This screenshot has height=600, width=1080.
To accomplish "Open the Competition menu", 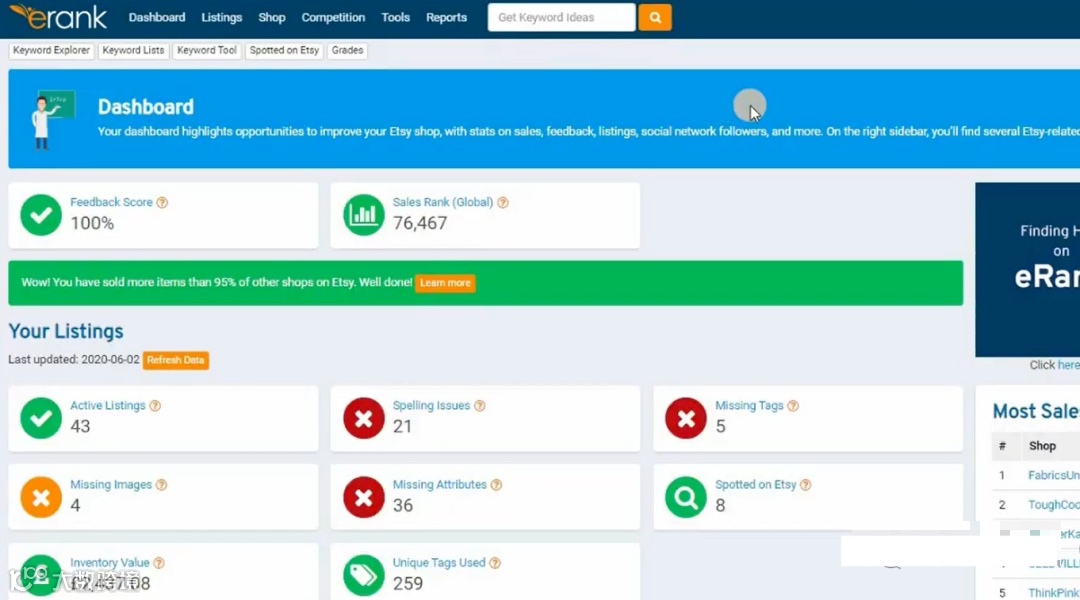I will pyautogui.click(x=333, y=17).
